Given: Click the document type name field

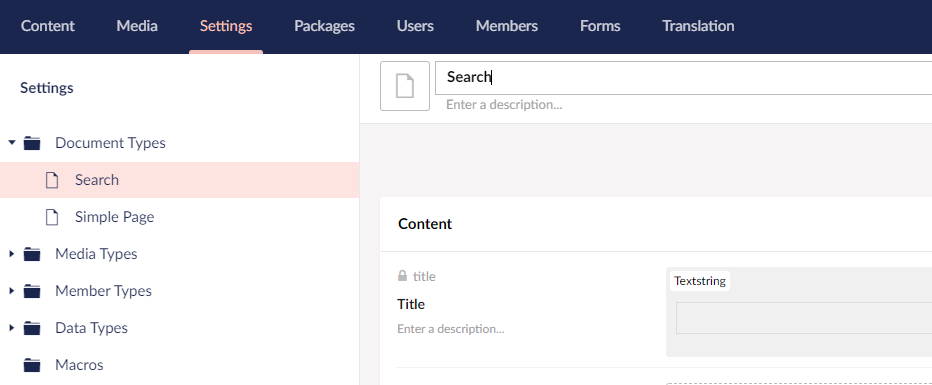Looking at the screenshot, I should coord(684,77).
